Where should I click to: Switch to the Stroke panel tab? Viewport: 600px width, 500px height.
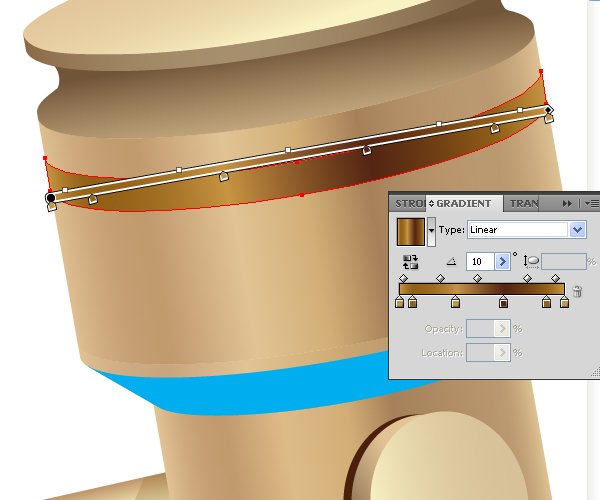tap(409, 204)
